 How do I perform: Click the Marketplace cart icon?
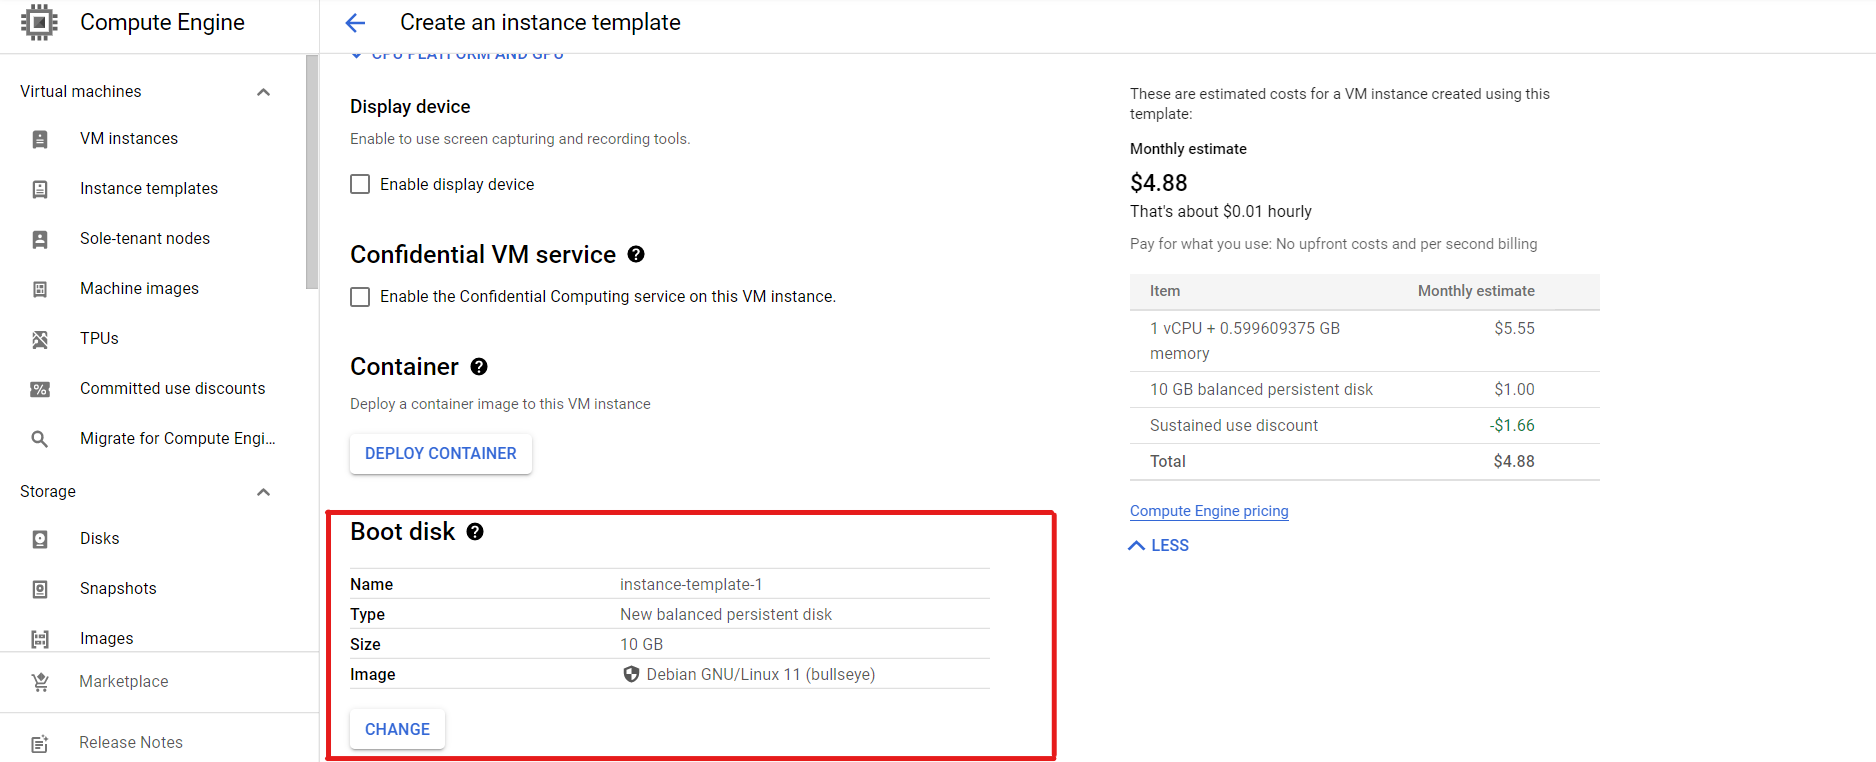point(40,682)
